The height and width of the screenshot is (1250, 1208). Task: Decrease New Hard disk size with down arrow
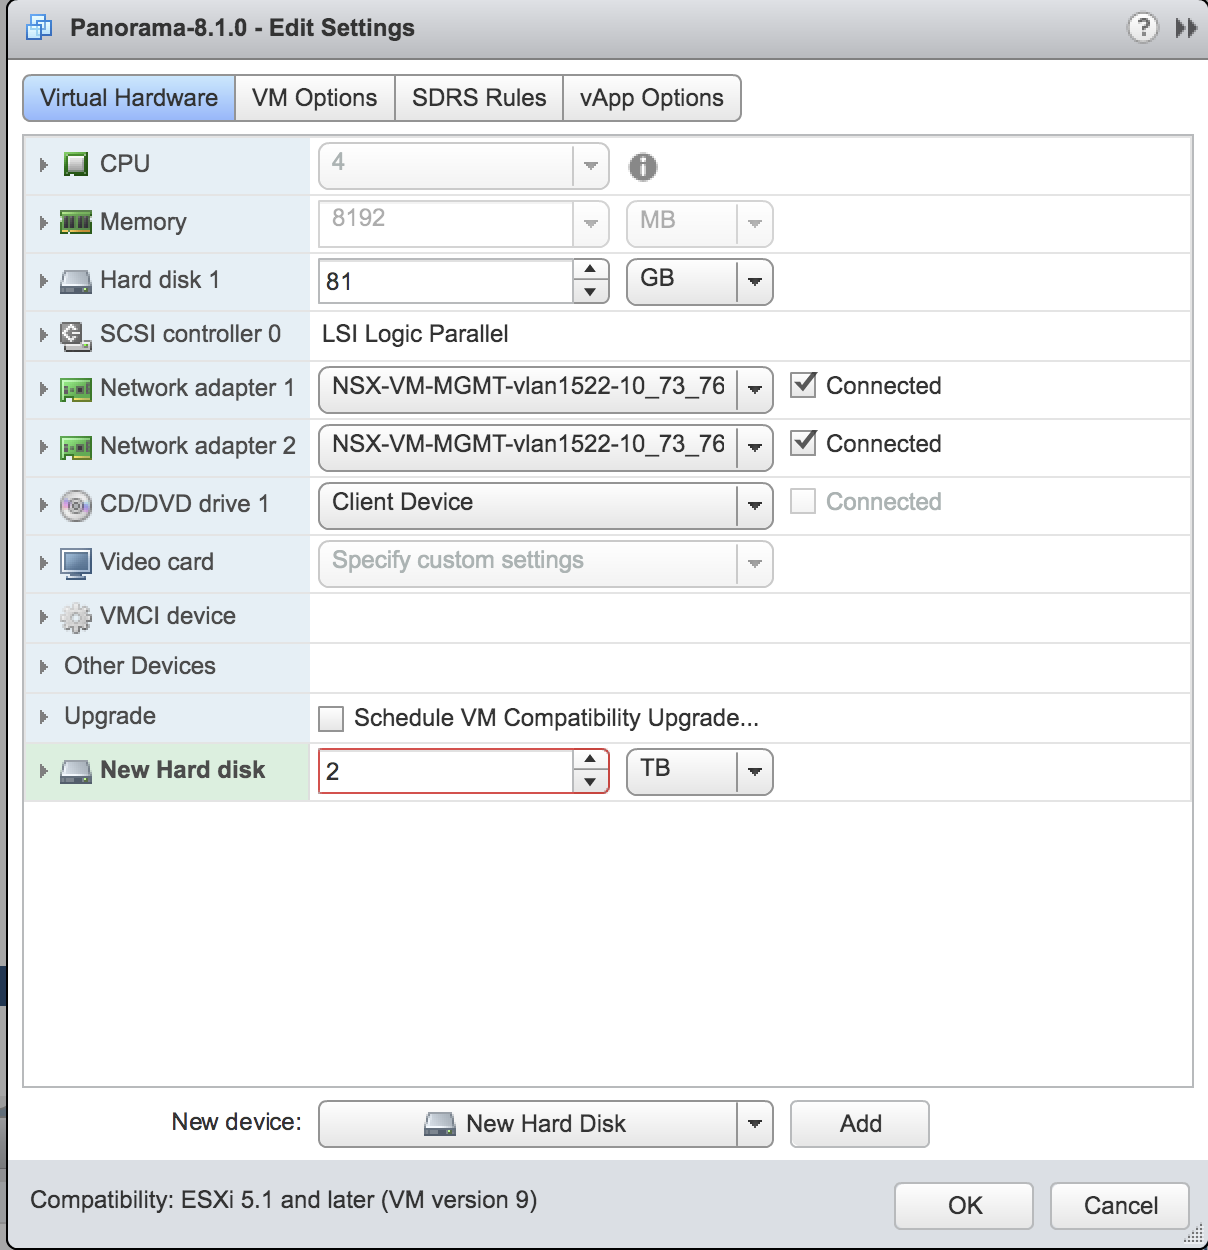point(591,782)
